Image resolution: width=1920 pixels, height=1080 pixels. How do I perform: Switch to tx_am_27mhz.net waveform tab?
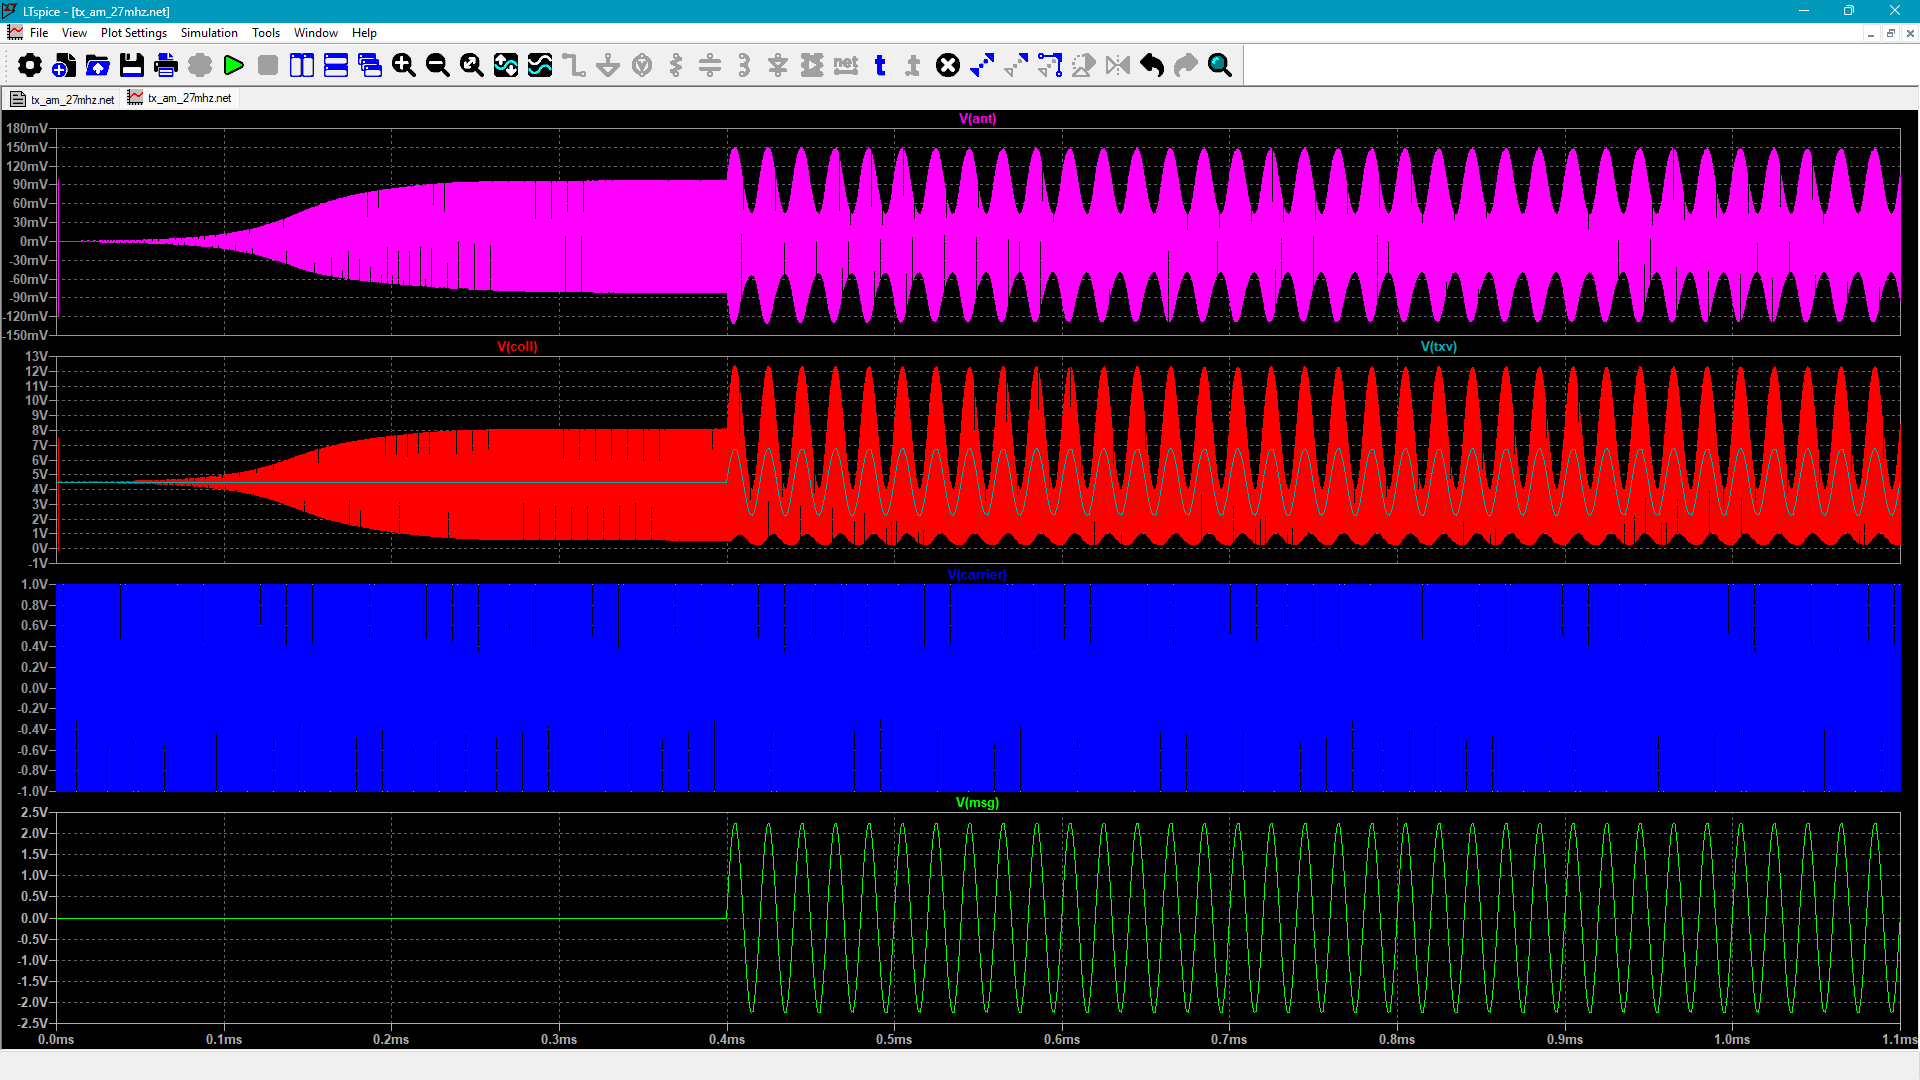coord(180,98)
